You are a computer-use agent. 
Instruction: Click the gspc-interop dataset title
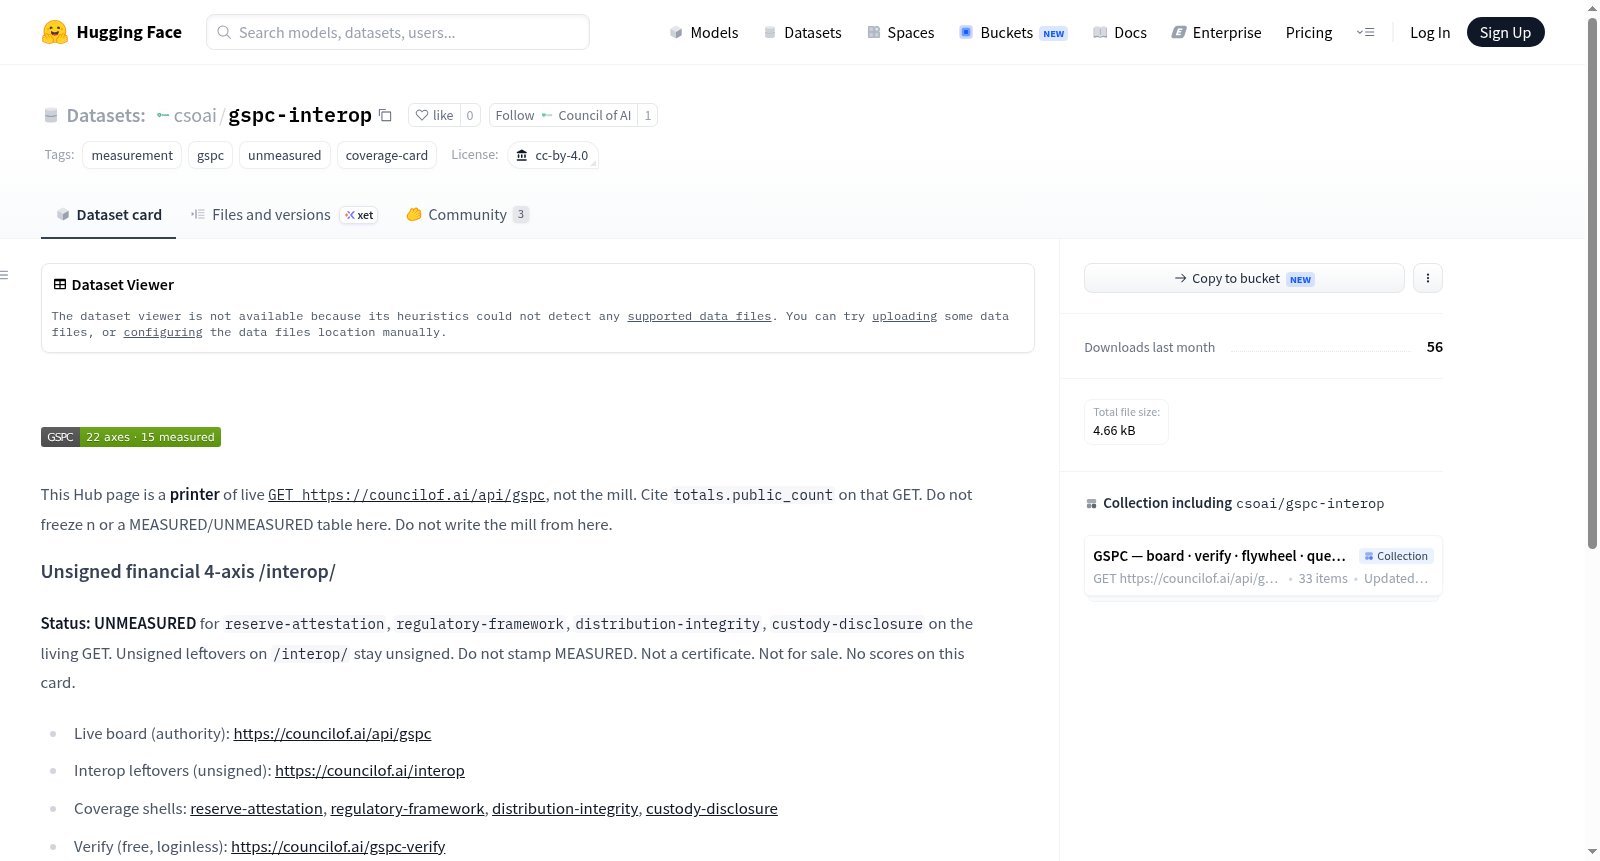[x=300, y=115]
